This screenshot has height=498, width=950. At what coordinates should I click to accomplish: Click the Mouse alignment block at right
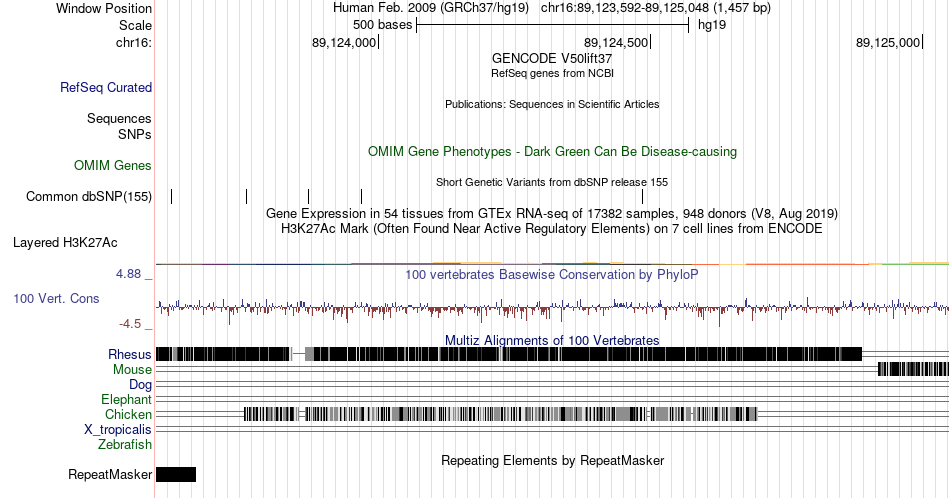913,369
